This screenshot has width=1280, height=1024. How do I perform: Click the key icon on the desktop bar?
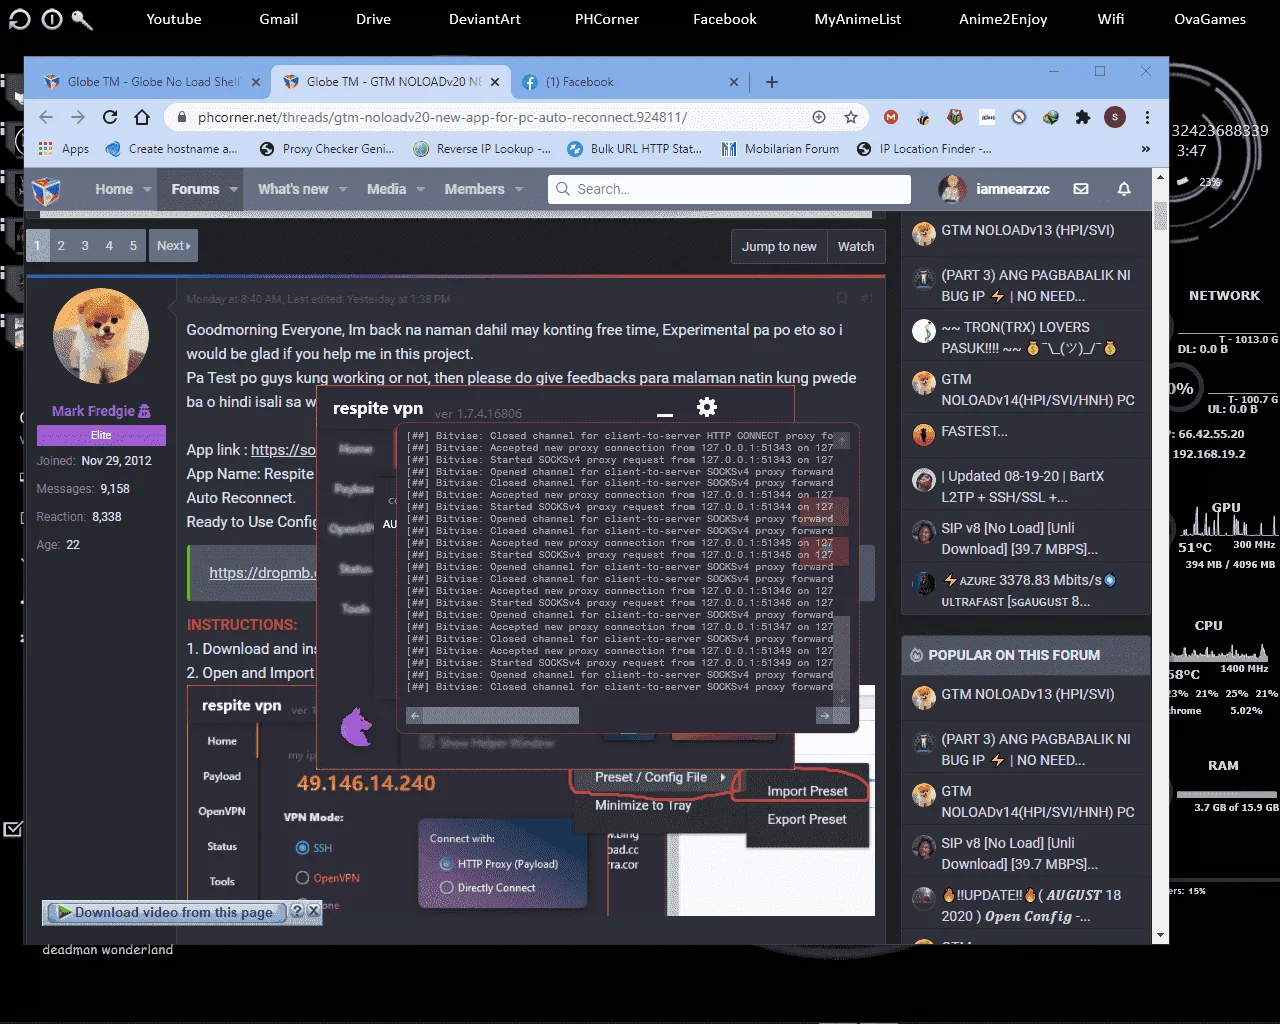[x=83, y=19]
